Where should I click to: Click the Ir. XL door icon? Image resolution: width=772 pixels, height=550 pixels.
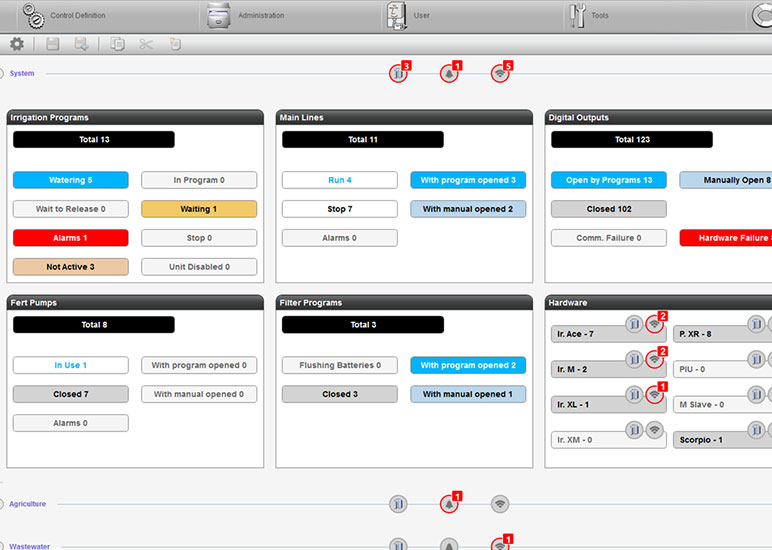coord(634,394)
